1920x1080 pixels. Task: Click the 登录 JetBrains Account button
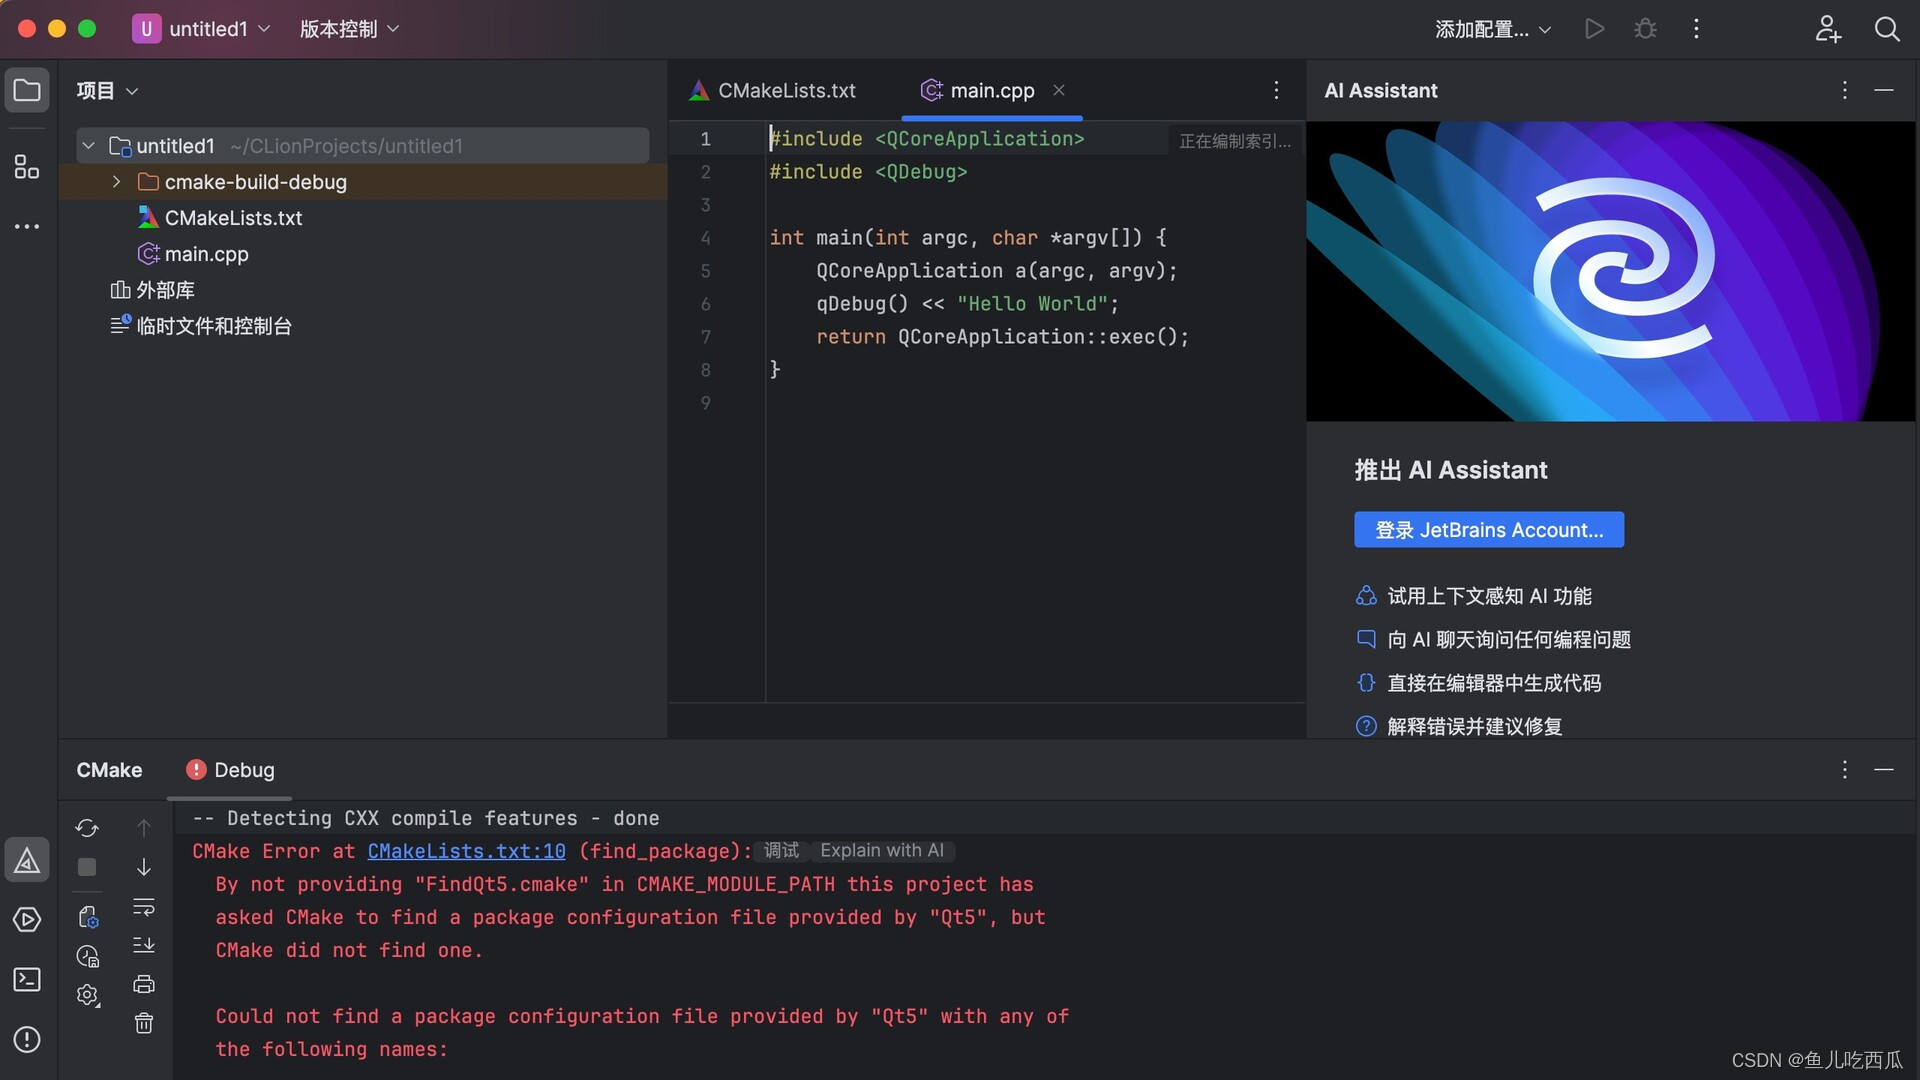click(1488, 530)
